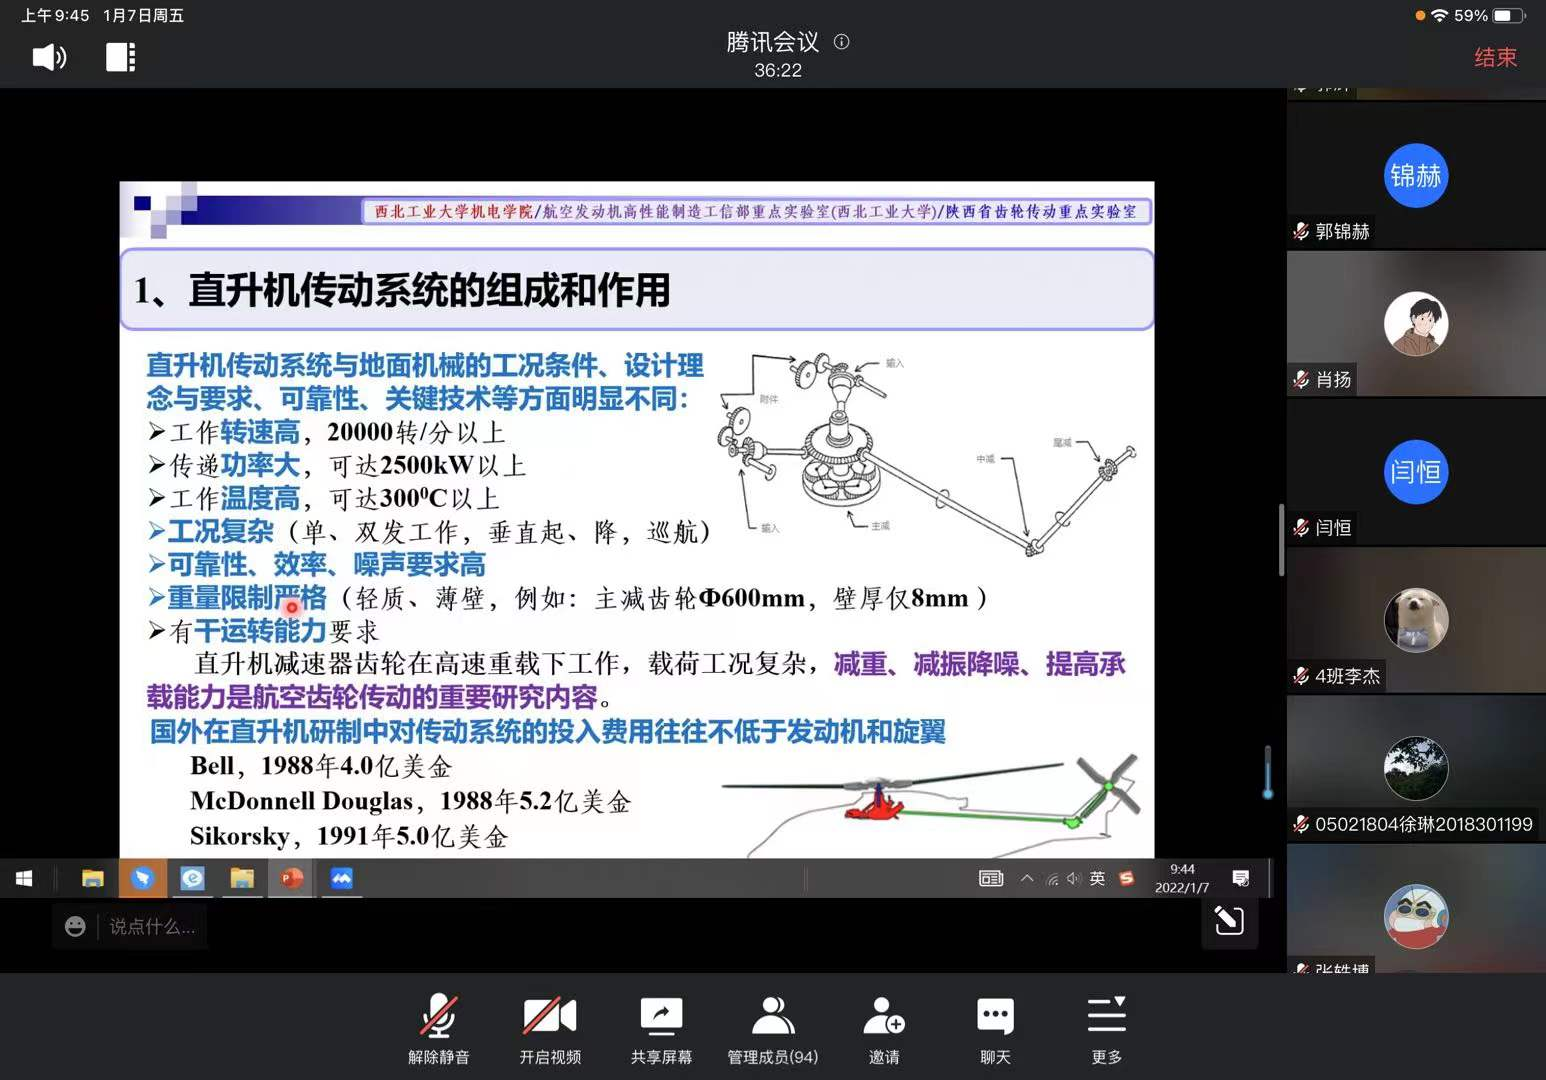Click the PowerPoint icon in shared taskbar
The height and width of the screenshot is (1080, 1546).
click(x=292, y=879)
